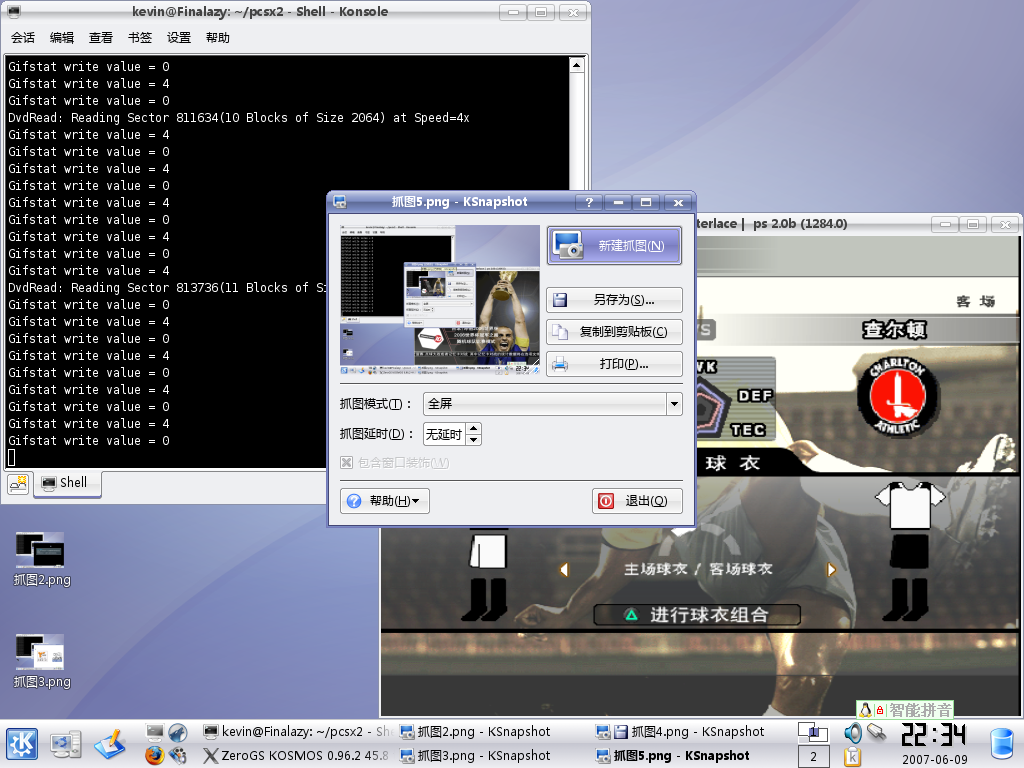
Task: Toggle the 包含窗口装饰 checkbox
Action: [347, 462]
